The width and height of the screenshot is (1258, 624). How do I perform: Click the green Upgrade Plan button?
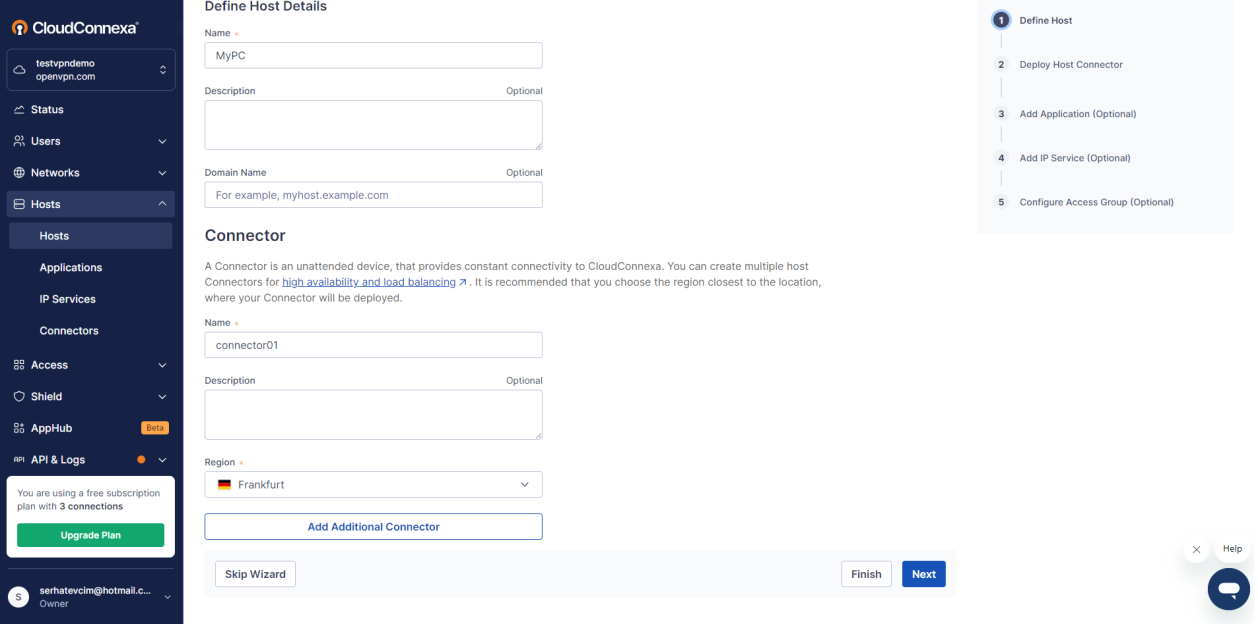point(90,536)
